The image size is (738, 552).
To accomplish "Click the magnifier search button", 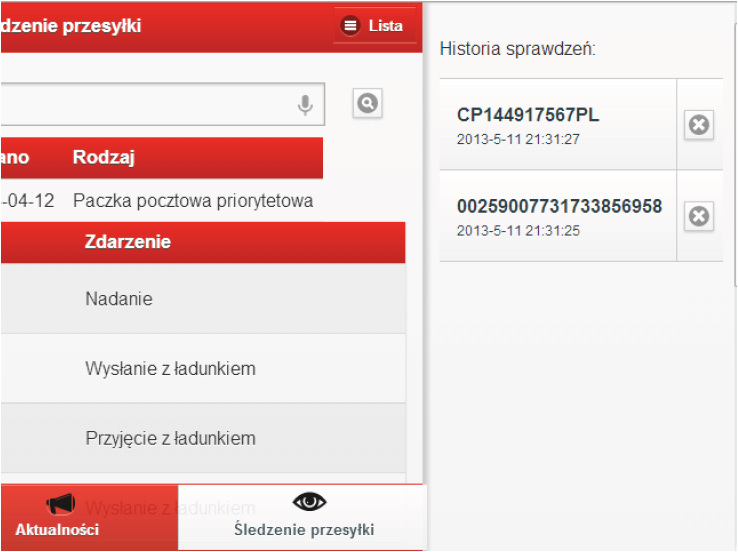I will tap(368, 103).
